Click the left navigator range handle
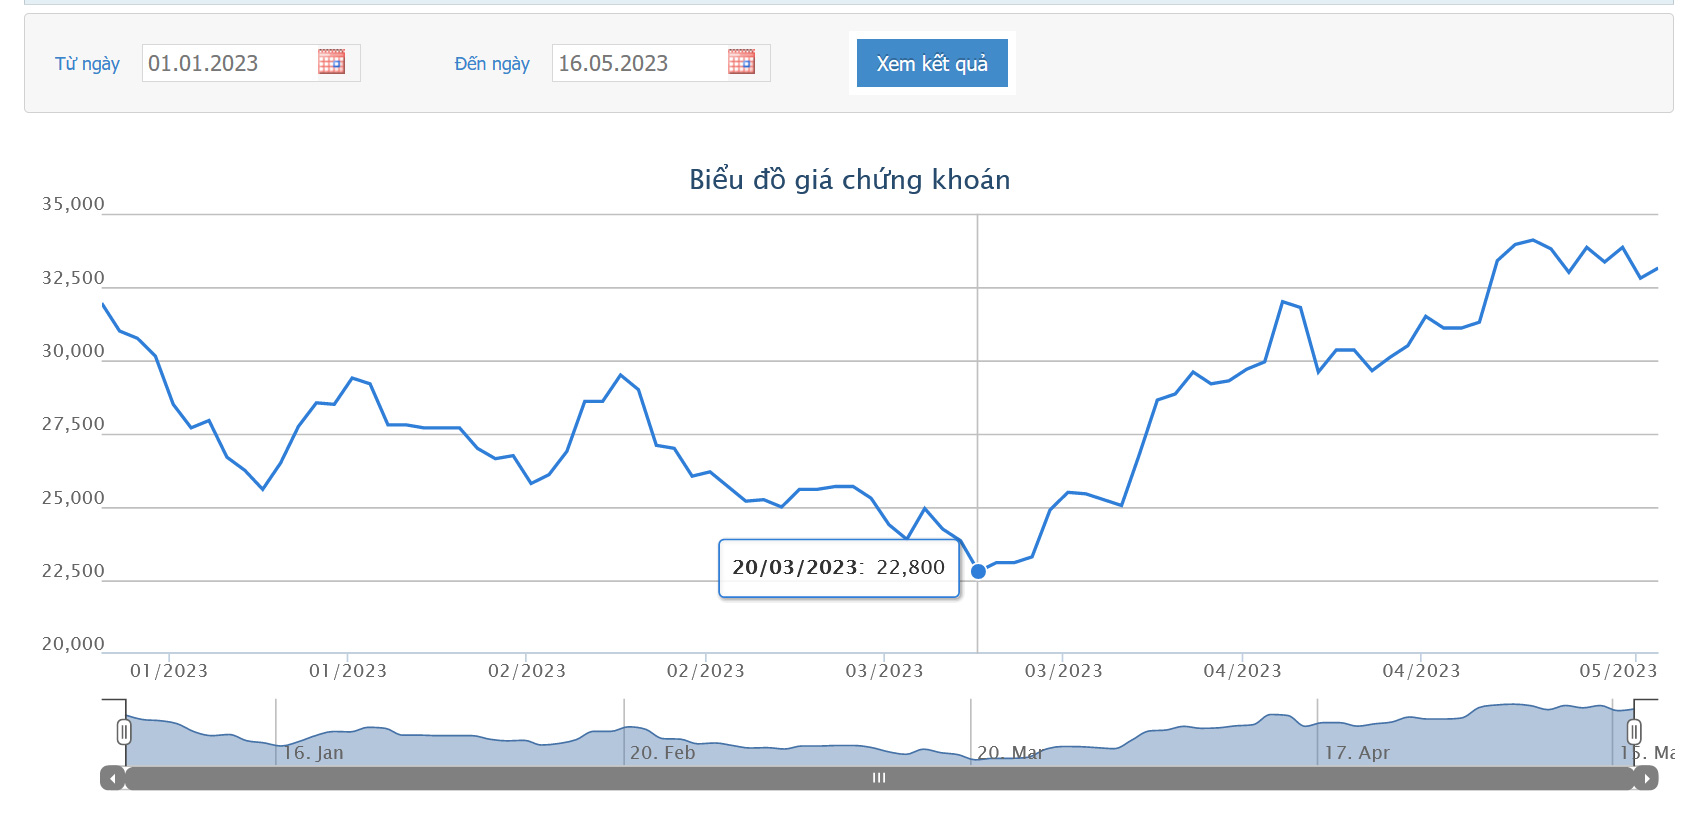 [124, 732]
